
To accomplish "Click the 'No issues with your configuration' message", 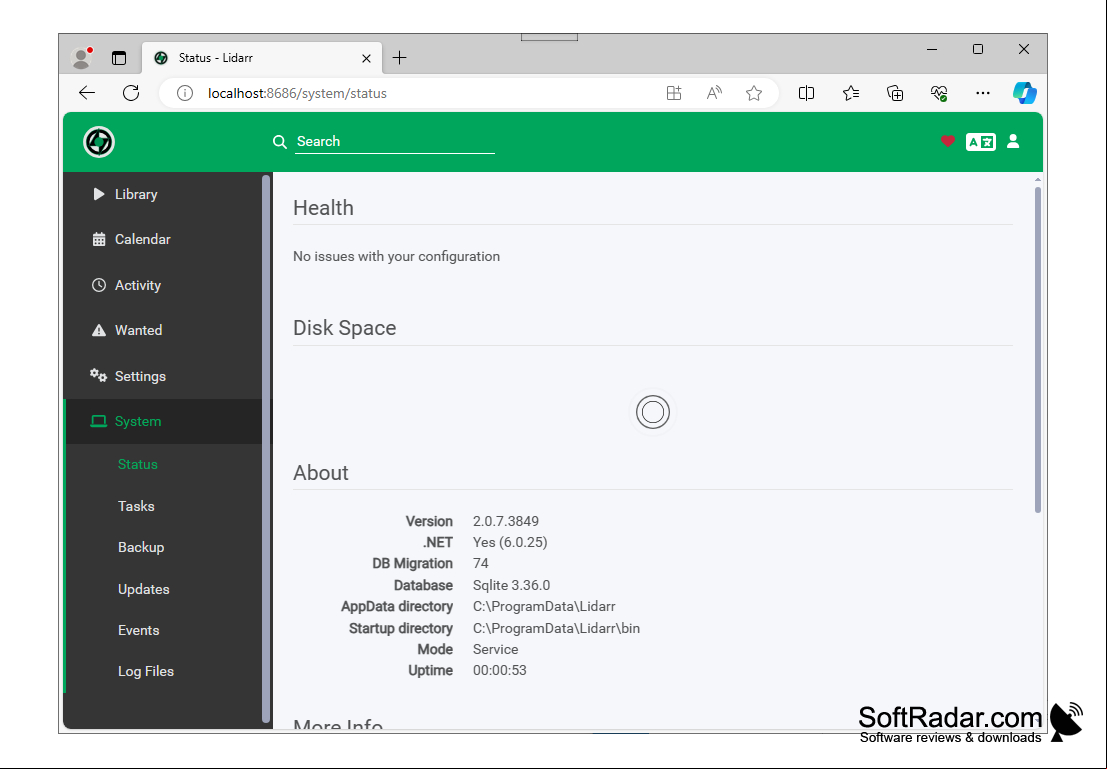I will point(396,256).
